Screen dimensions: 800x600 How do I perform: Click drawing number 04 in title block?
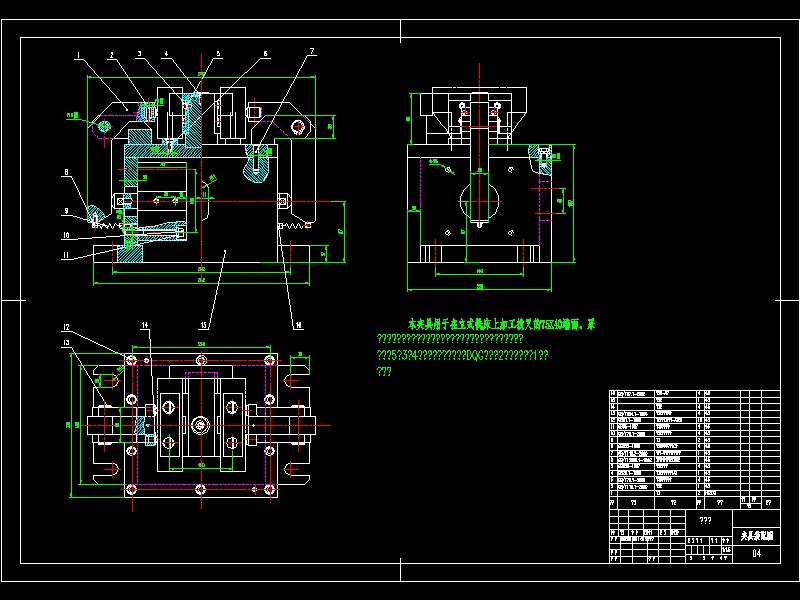point(757,554)
